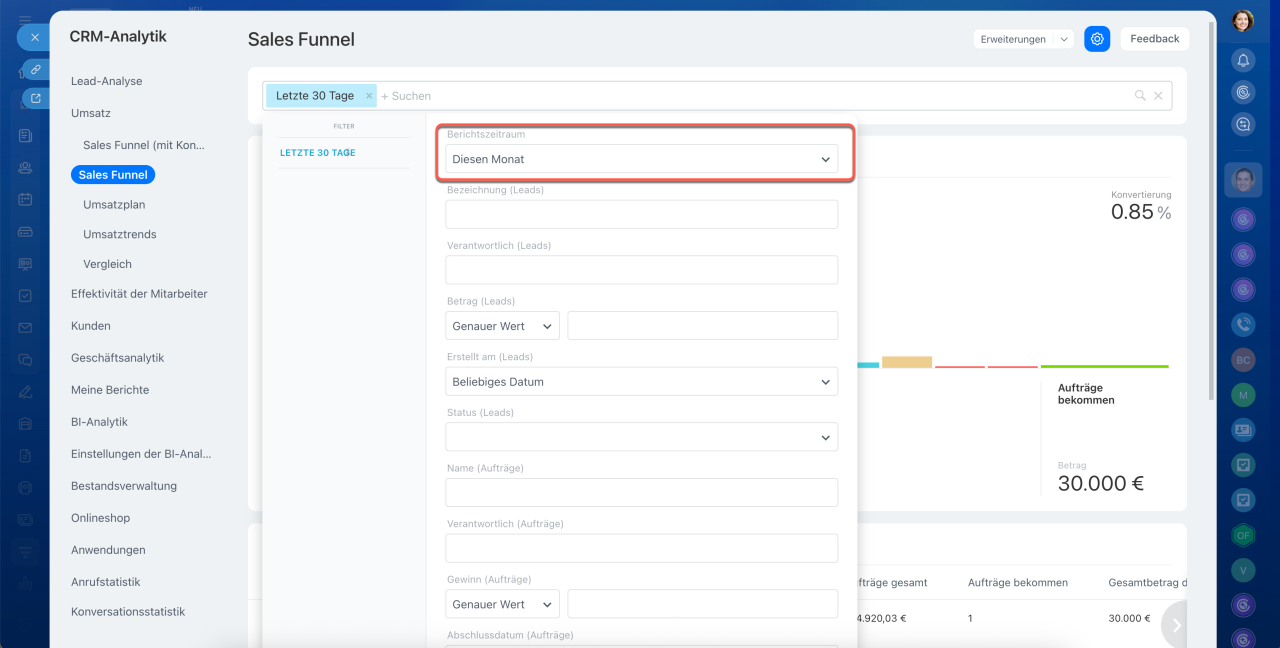The height and width of the screenshot is (648, 1280).
Task: Open Lead-Analyse in the sidebar menu
Action: coord(106,81)
